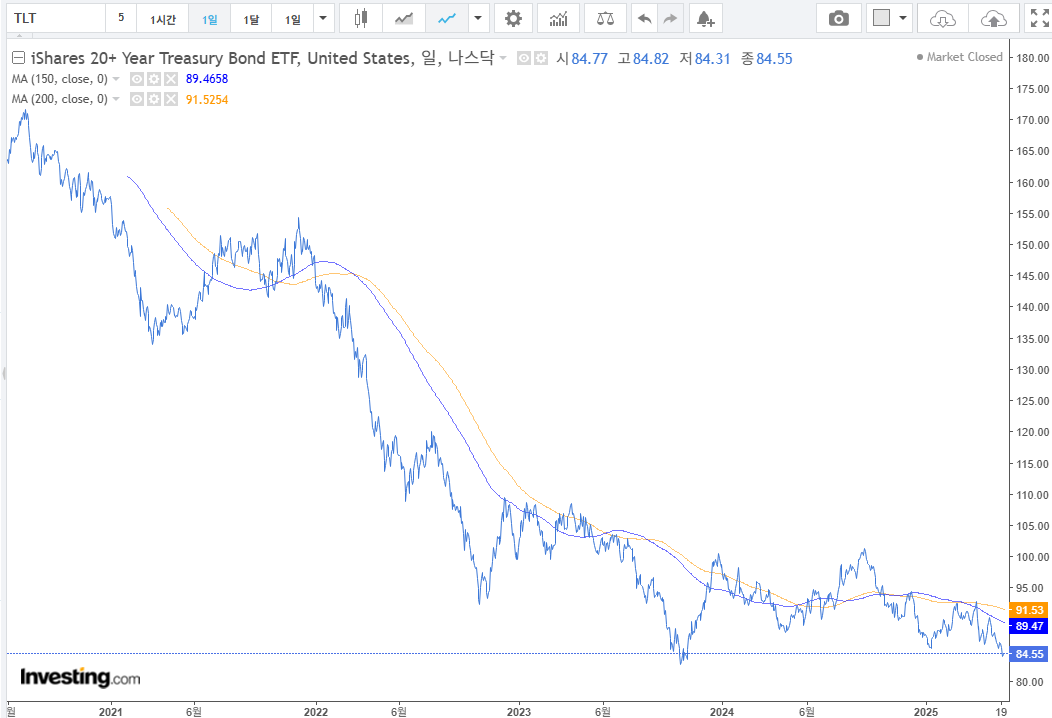1052x718 pixels.
Task: Collapse the legend with the minus box
Action: pyautogui.click(x=19, y=58)
